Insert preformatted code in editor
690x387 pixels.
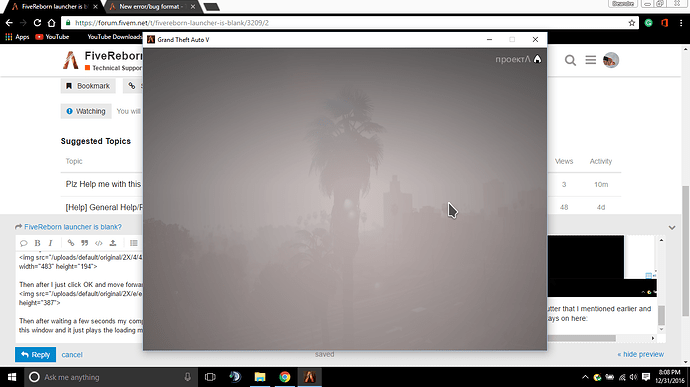click(x=99, y=243)
